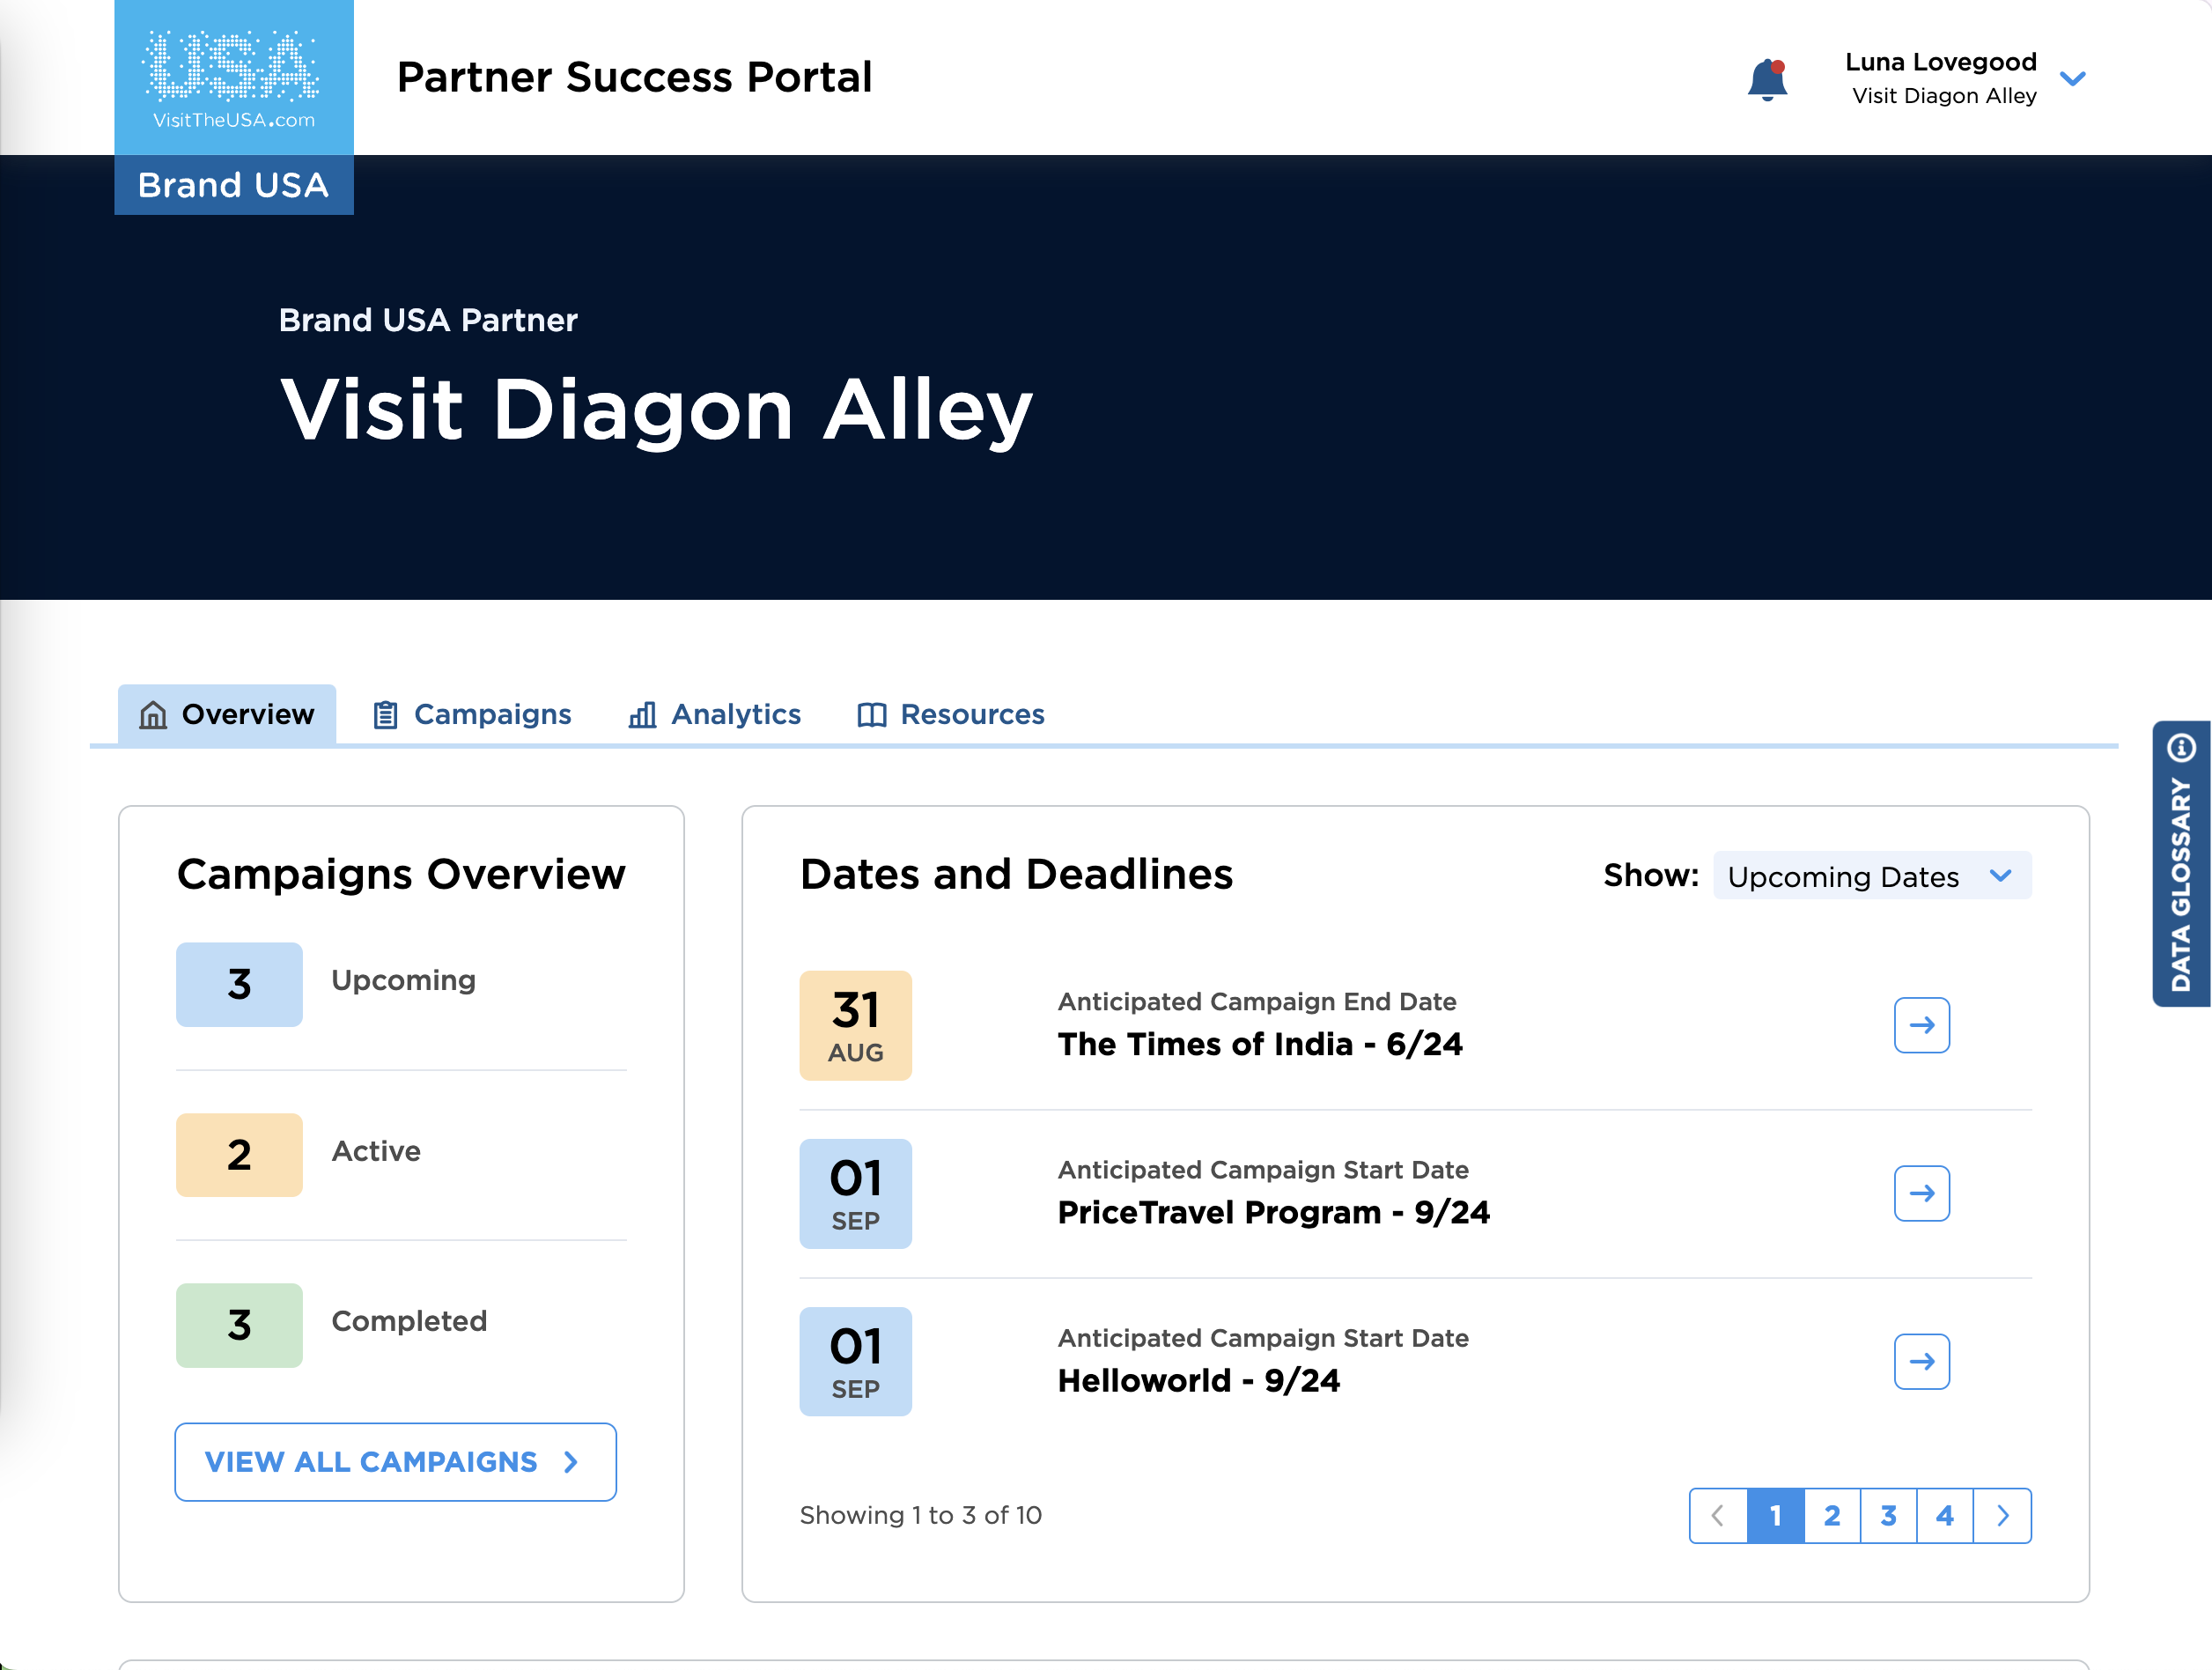Select page 2 in pagination

click(1832, 1516)
